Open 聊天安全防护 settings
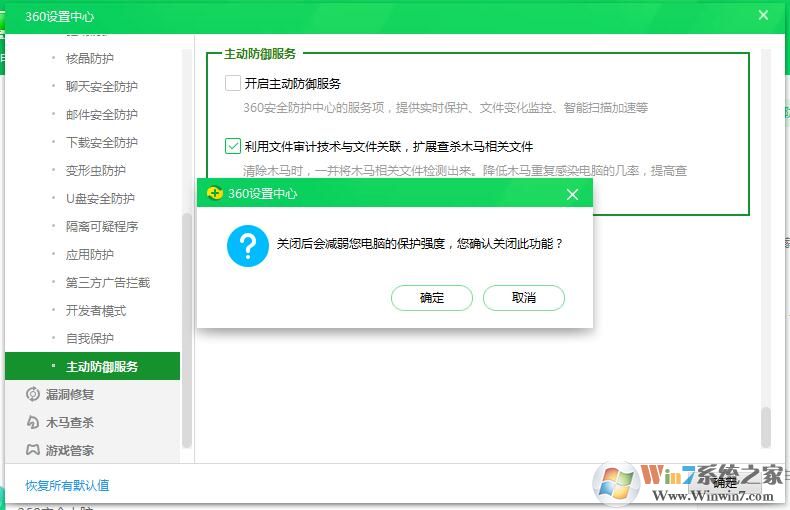Image resolution: width=790 pixels, height=510 pixels. click(x=101, y=86)
